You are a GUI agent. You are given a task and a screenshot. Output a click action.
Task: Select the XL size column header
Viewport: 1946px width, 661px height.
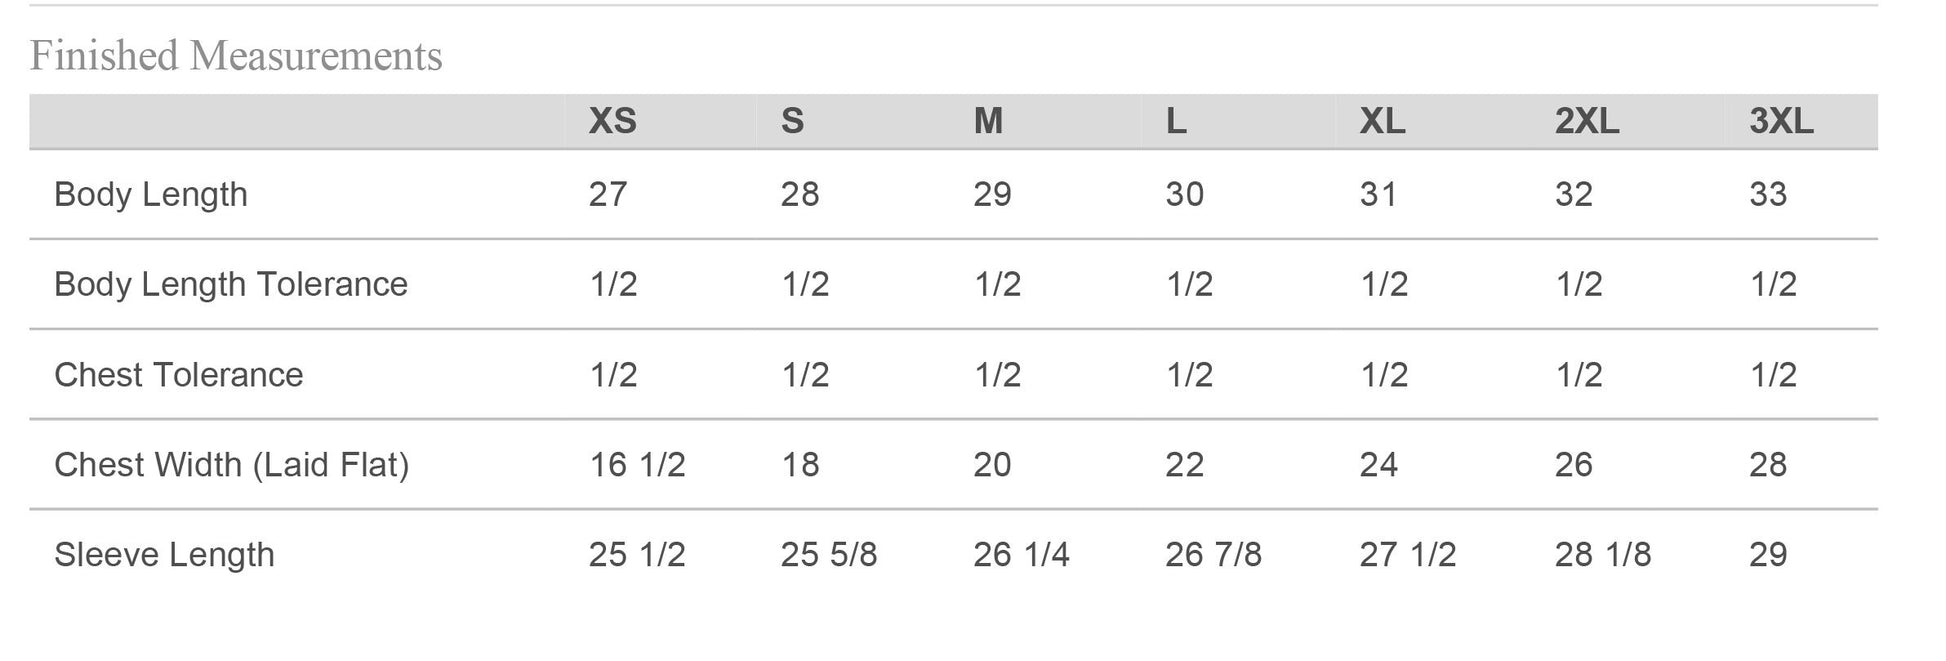point(1382,121)
